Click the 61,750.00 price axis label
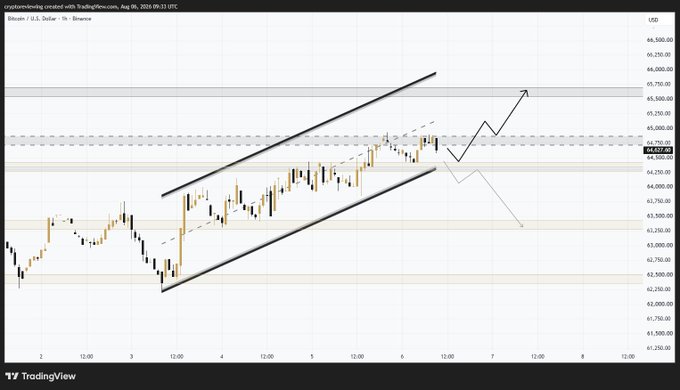680x390 pixels. pos(660,318)
